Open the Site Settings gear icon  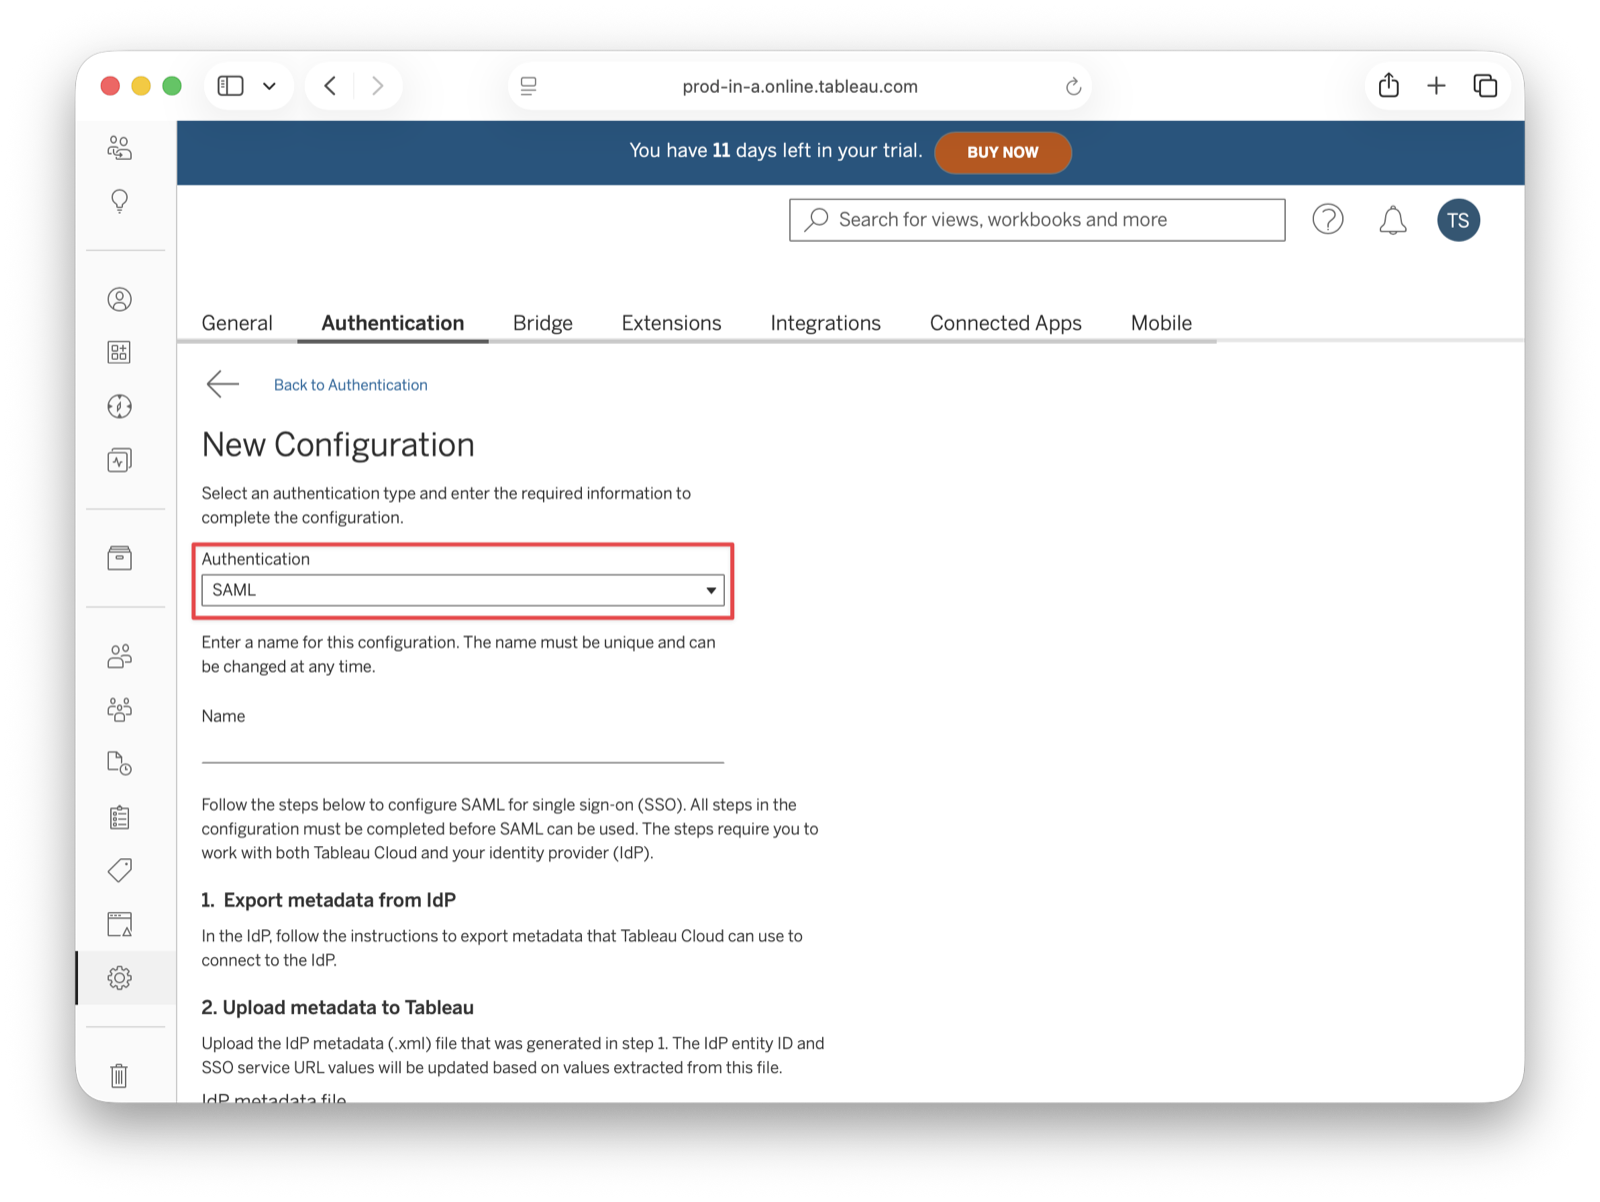click(x=120, y=978)
